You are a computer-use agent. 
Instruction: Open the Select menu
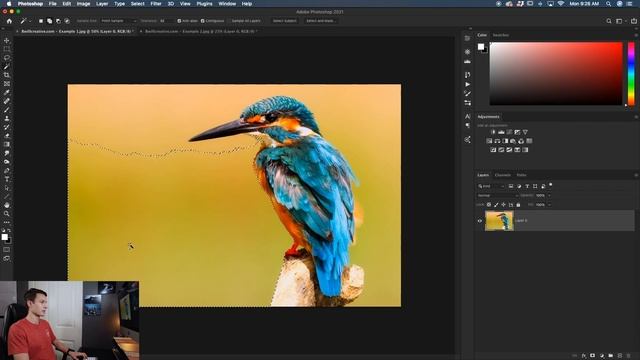click(x=138, y=4)
